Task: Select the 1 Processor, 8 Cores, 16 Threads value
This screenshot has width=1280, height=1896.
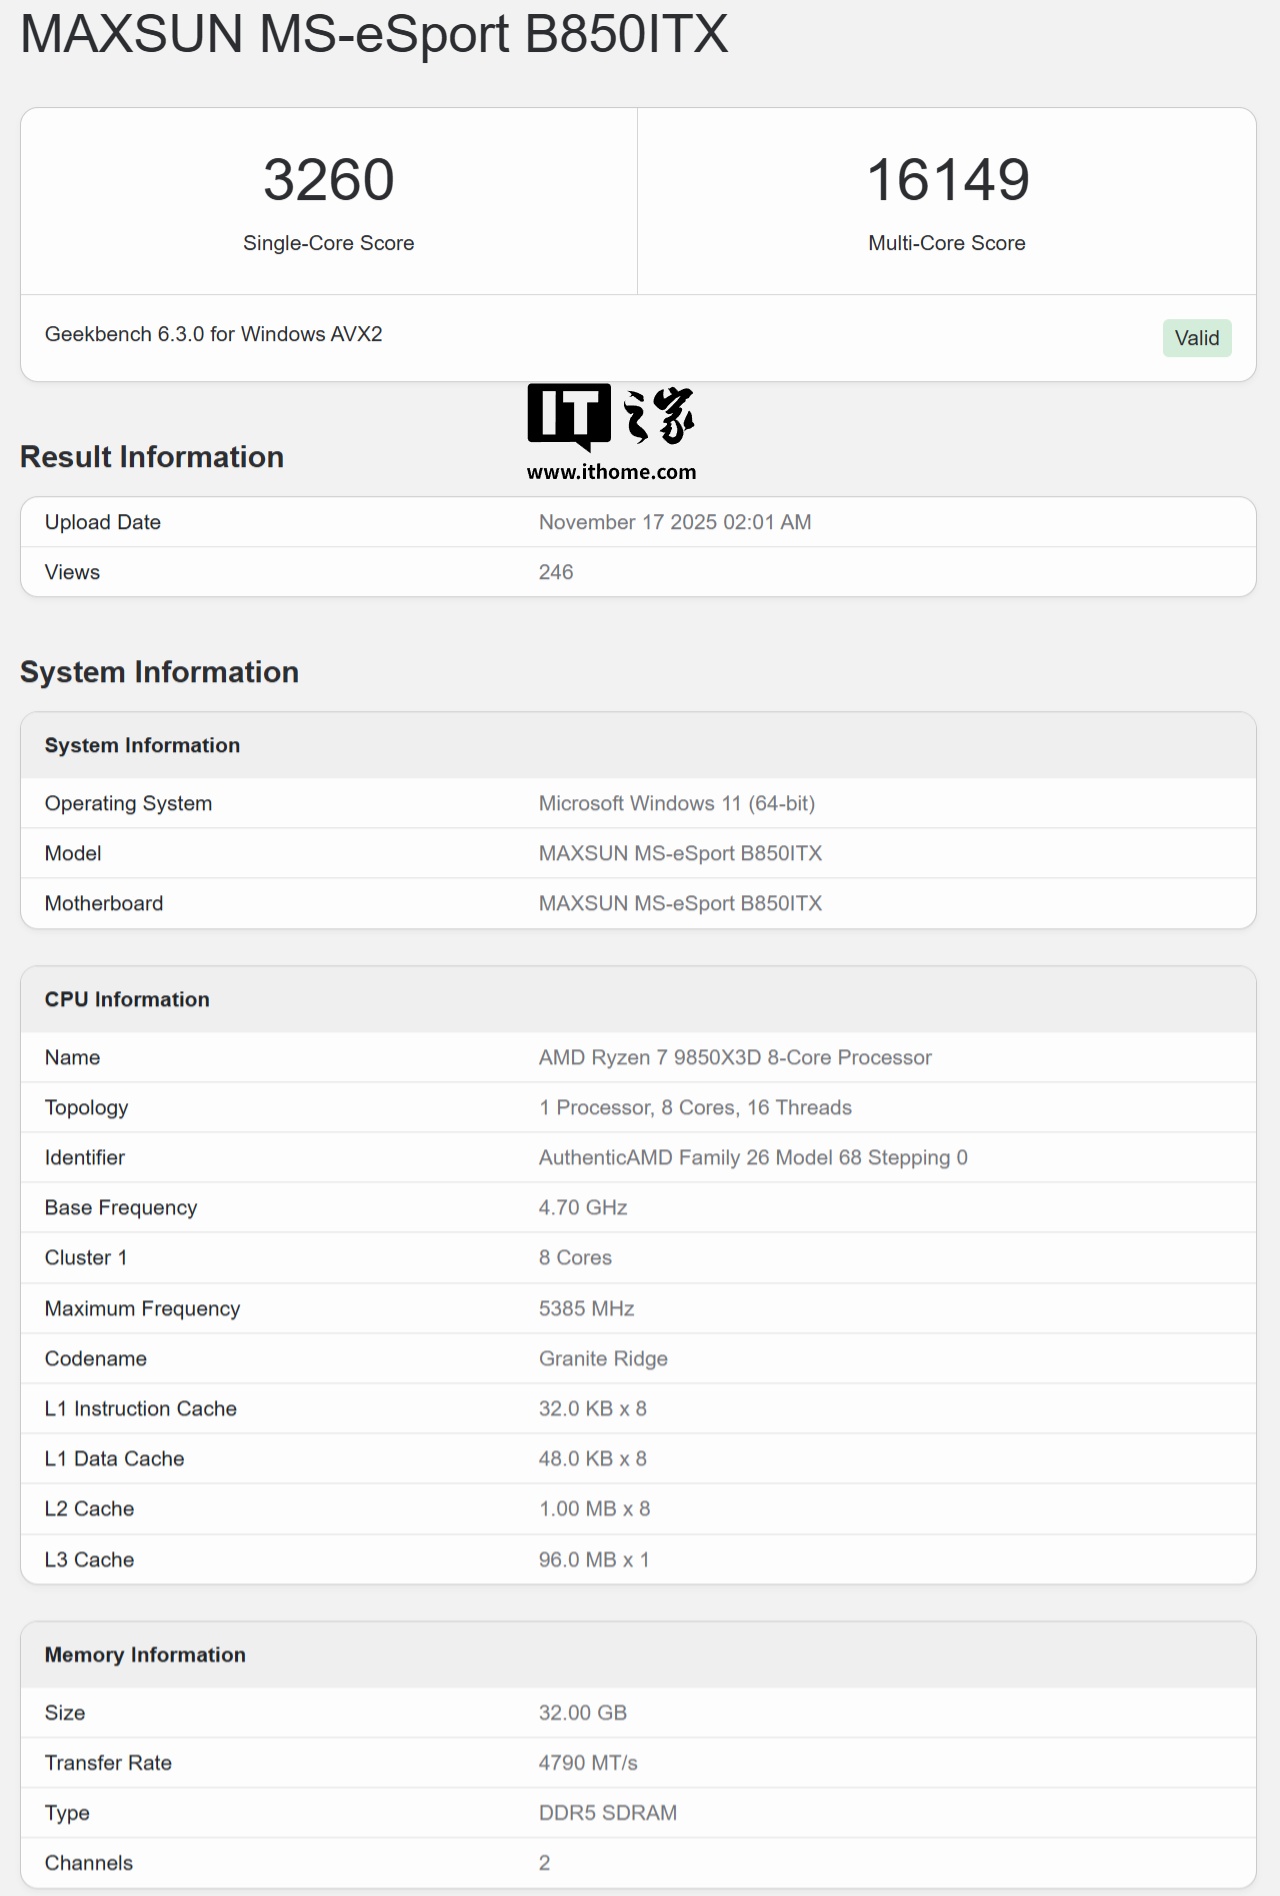Action: (695, 1107)
